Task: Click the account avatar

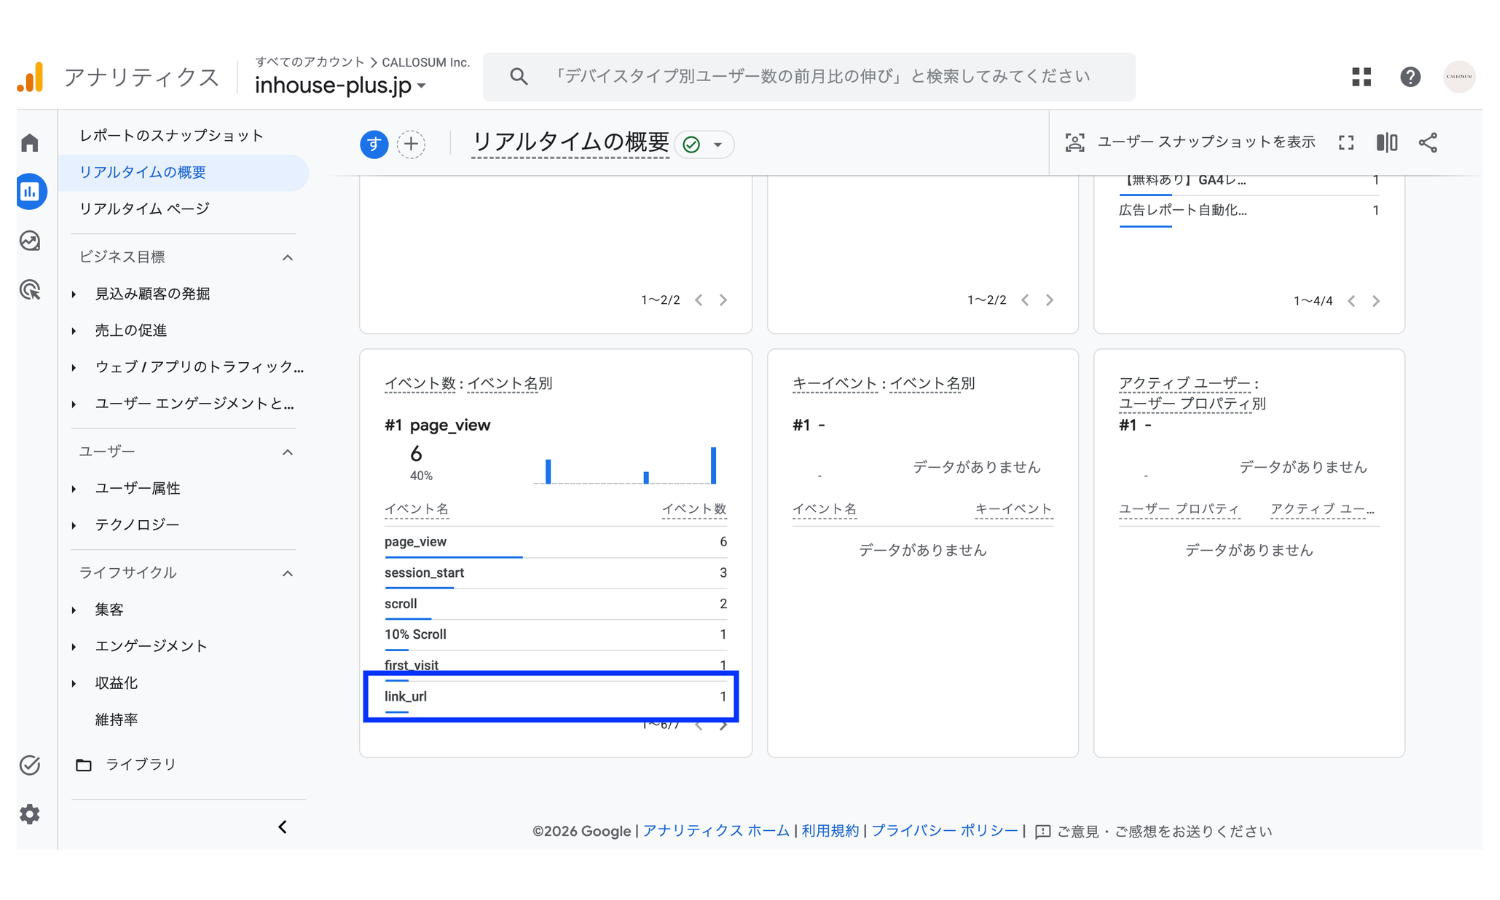Action: click(x=1459, y=77)
